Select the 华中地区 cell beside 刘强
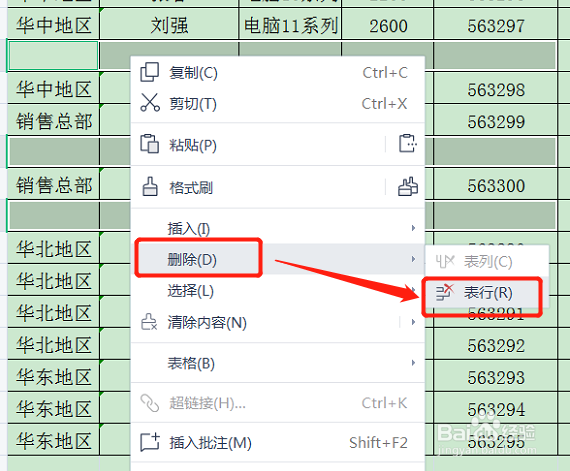The width and height of the screenshot is (570, 471). click(x=53, y=25)
